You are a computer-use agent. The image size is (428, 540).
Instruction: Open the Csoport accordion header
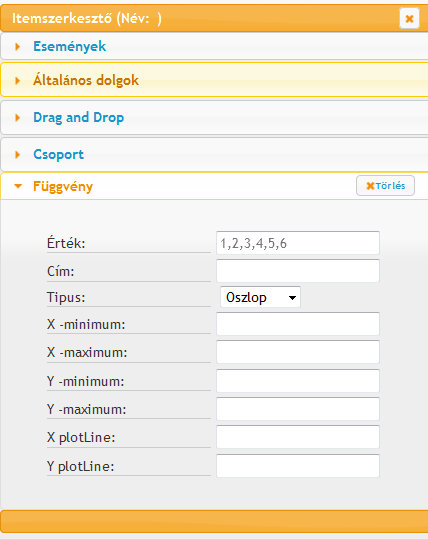point(214,154)
